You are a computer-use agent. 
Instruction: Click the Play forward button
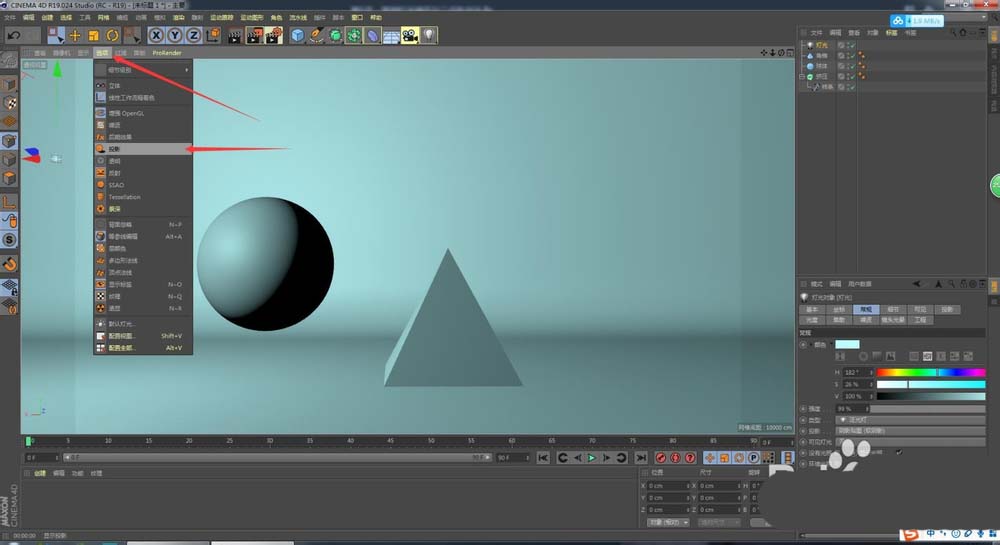point(592,458)
